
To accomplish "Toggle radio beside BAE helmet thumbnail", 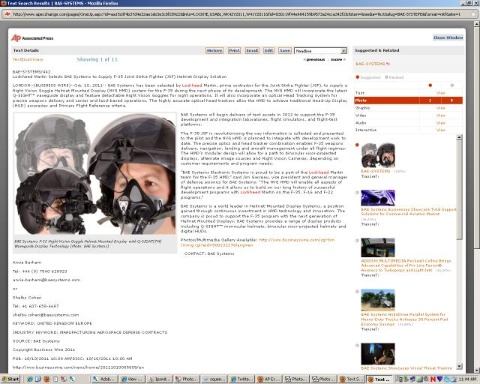I will click(x=357, y=145).
